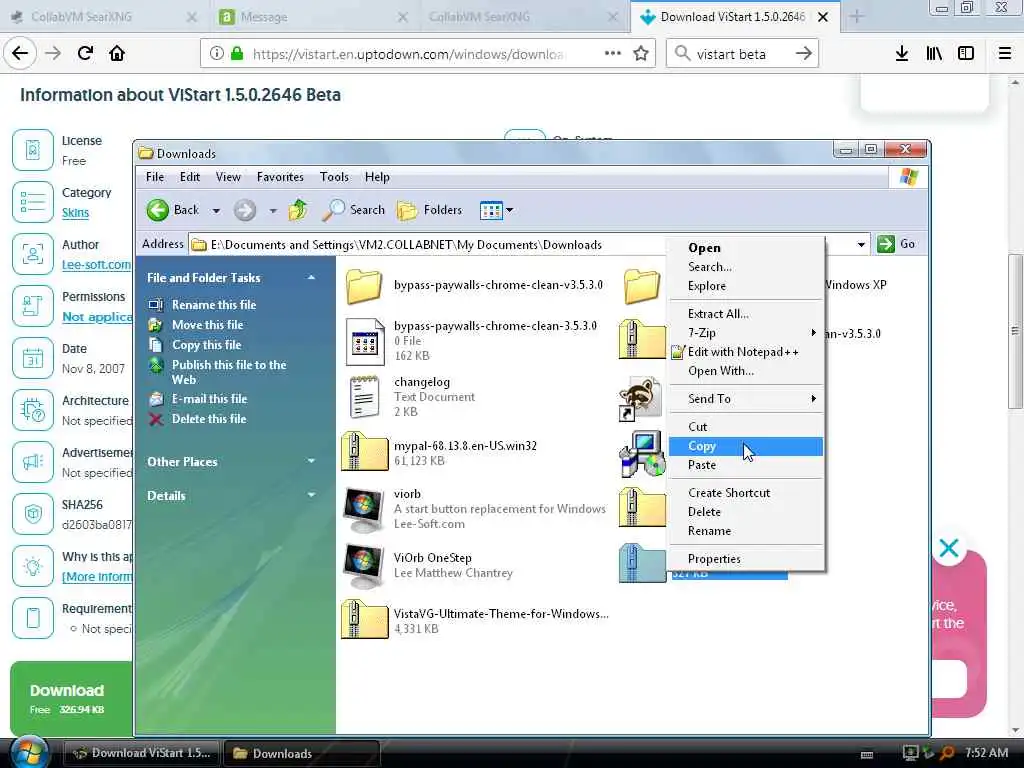Expand the Other Places panel
The image size is (1024, 768).
(312, 461)
